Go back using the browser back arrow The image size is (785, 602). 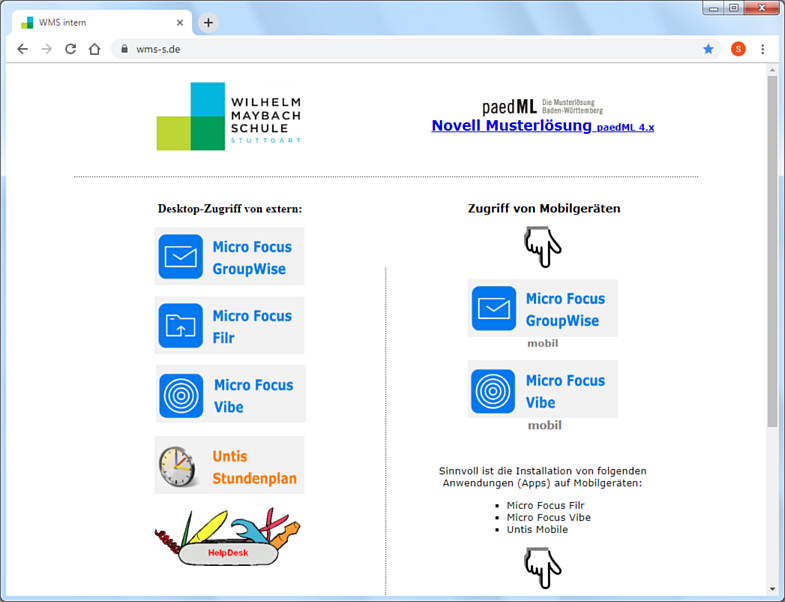[x=23, y=49]
